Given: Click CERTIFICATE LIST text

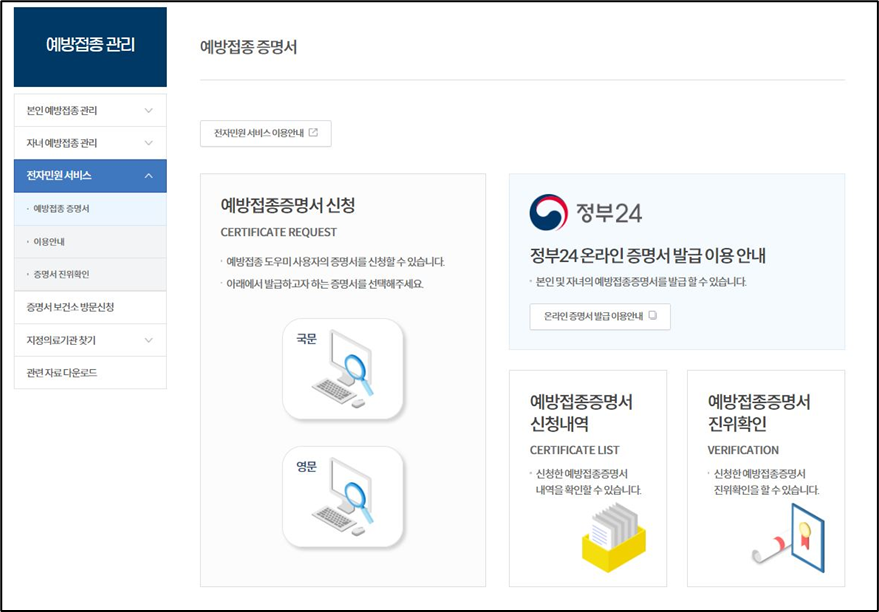Looking at the screenshot, I should pos(575,450).
